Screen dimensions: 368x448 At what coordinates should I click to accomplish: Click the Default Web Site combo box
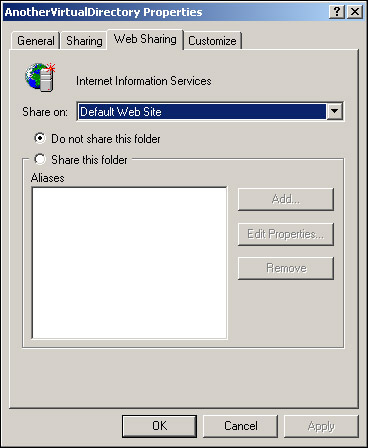tap(210, 111)
